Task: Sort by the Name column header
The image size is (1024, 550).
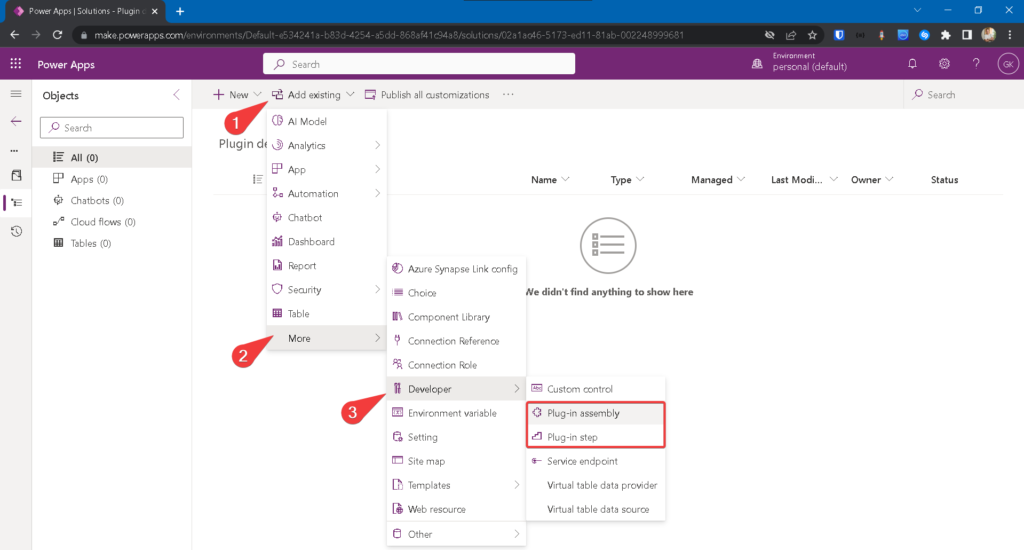Action: [x=549, y=180]
